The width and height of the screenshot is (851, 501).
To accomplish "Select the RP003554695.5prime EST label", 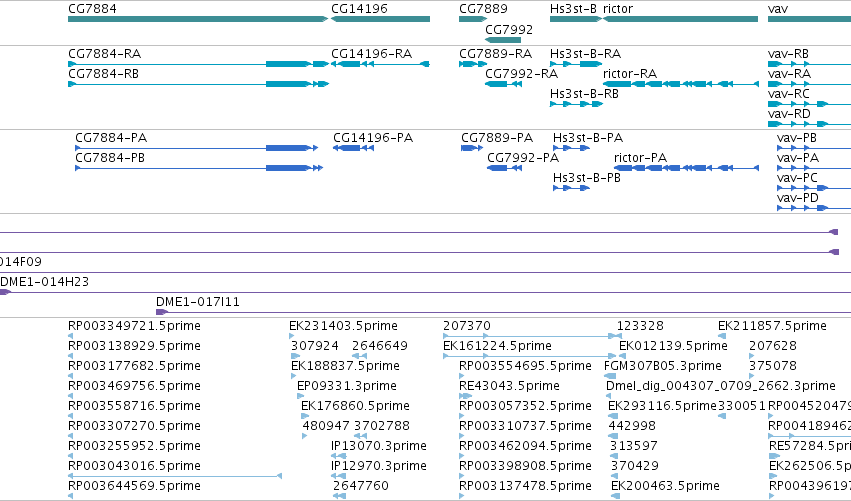I will [526, 366].
